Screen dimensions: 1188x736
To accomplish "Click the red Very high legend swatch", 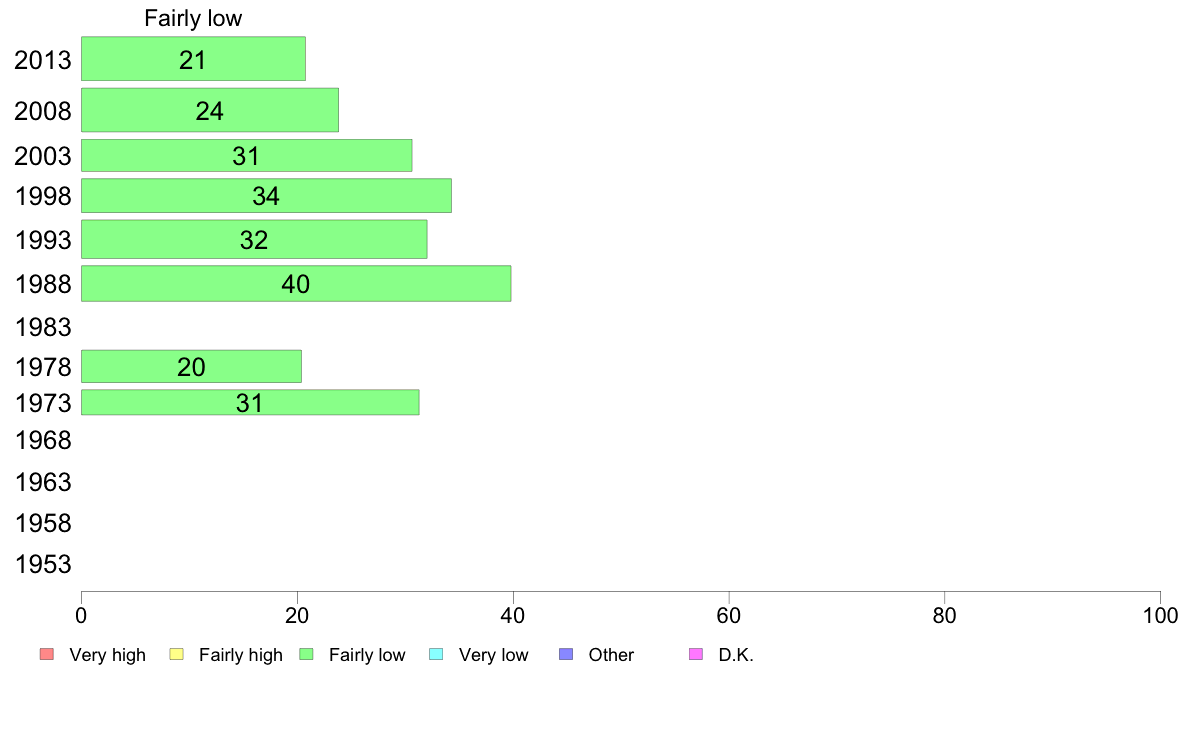I will coord(47,654).
